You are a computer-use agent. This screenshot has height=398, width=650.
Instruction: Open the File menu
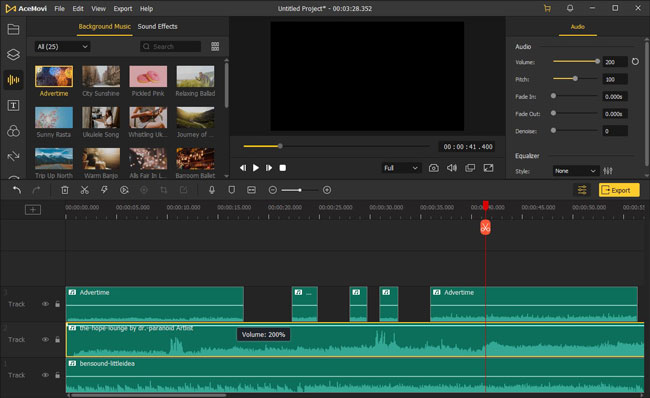pos(59,8)
